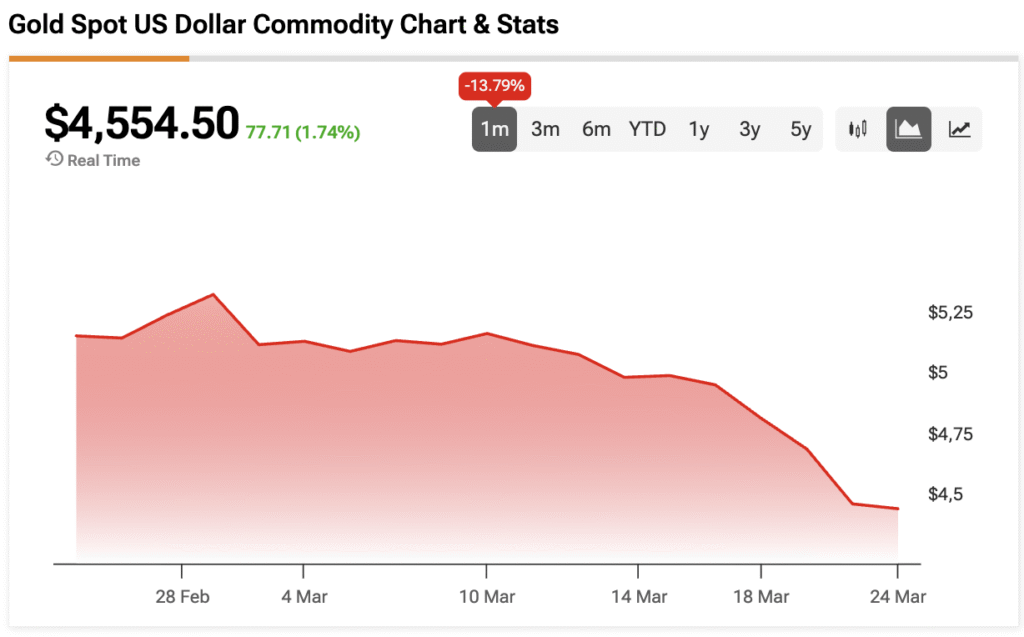This screenshot has height=637, width=1024.
Task: Click the trending line graph icon
Action: [958, 129]
